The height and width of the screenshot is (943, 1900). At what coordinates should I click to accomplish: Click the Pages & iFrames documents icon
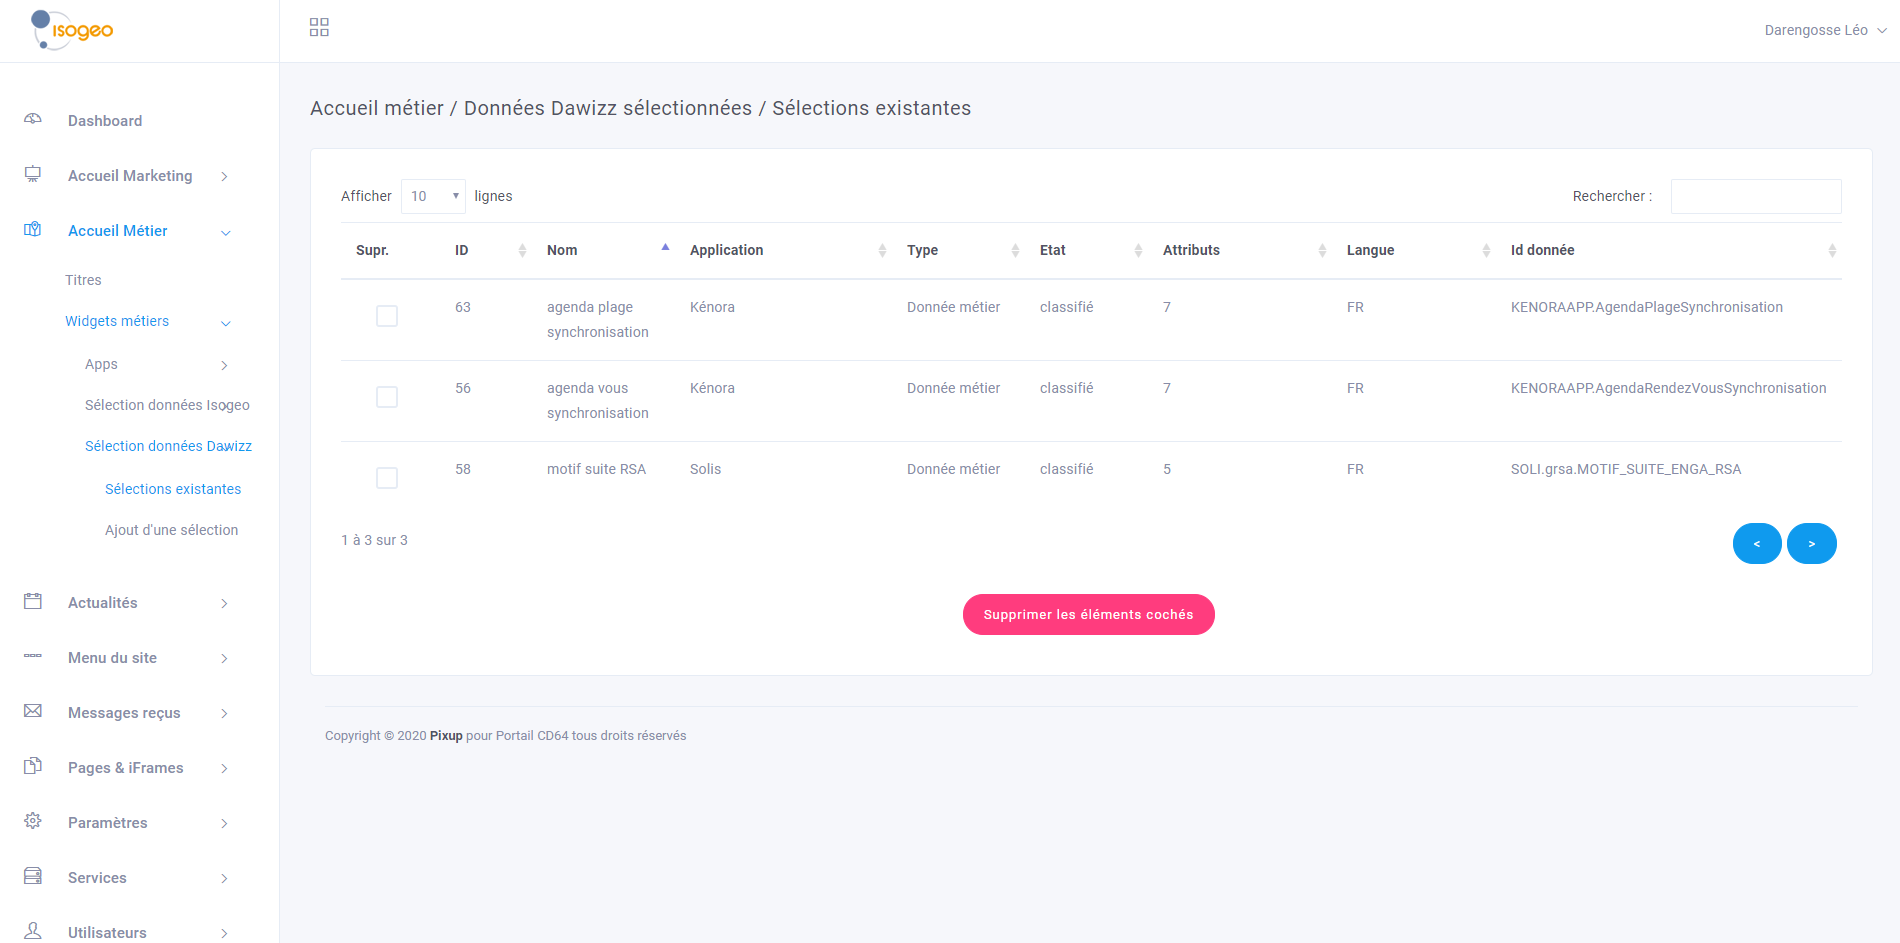pos(33,766)
